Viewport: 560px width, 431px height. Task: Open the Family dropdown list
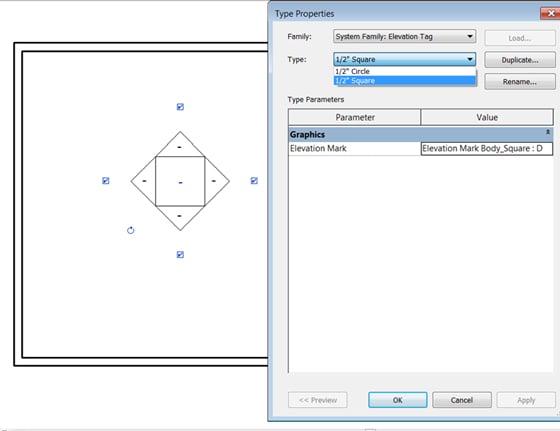click(x=404, y=36)
